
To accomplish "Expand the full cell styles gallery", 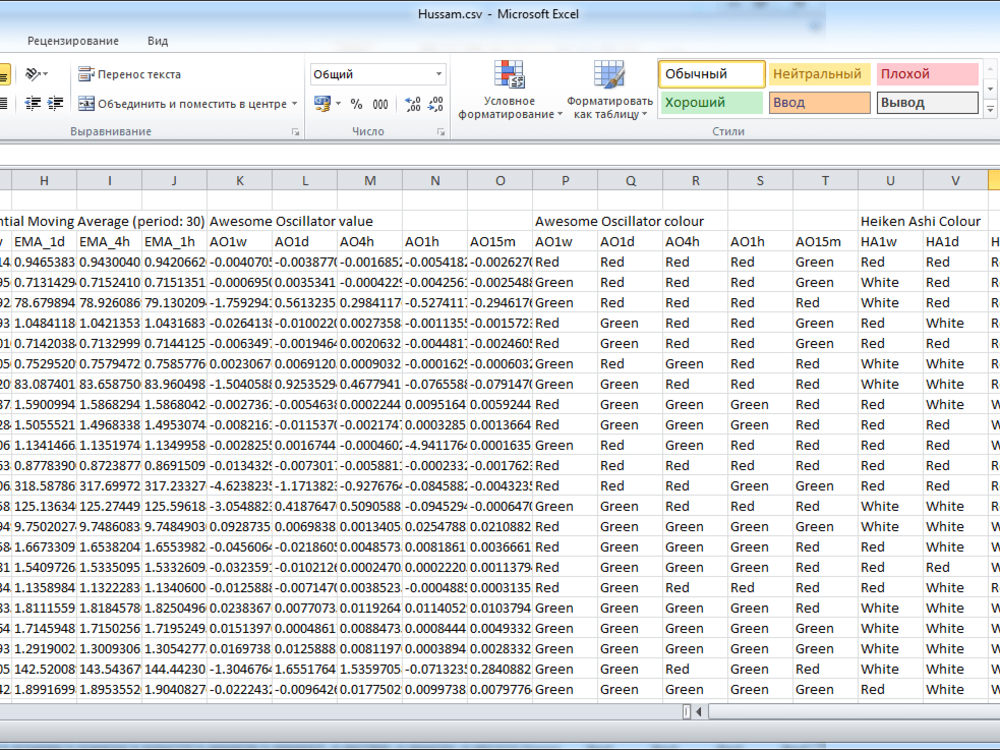I will [x=990, y=110].
